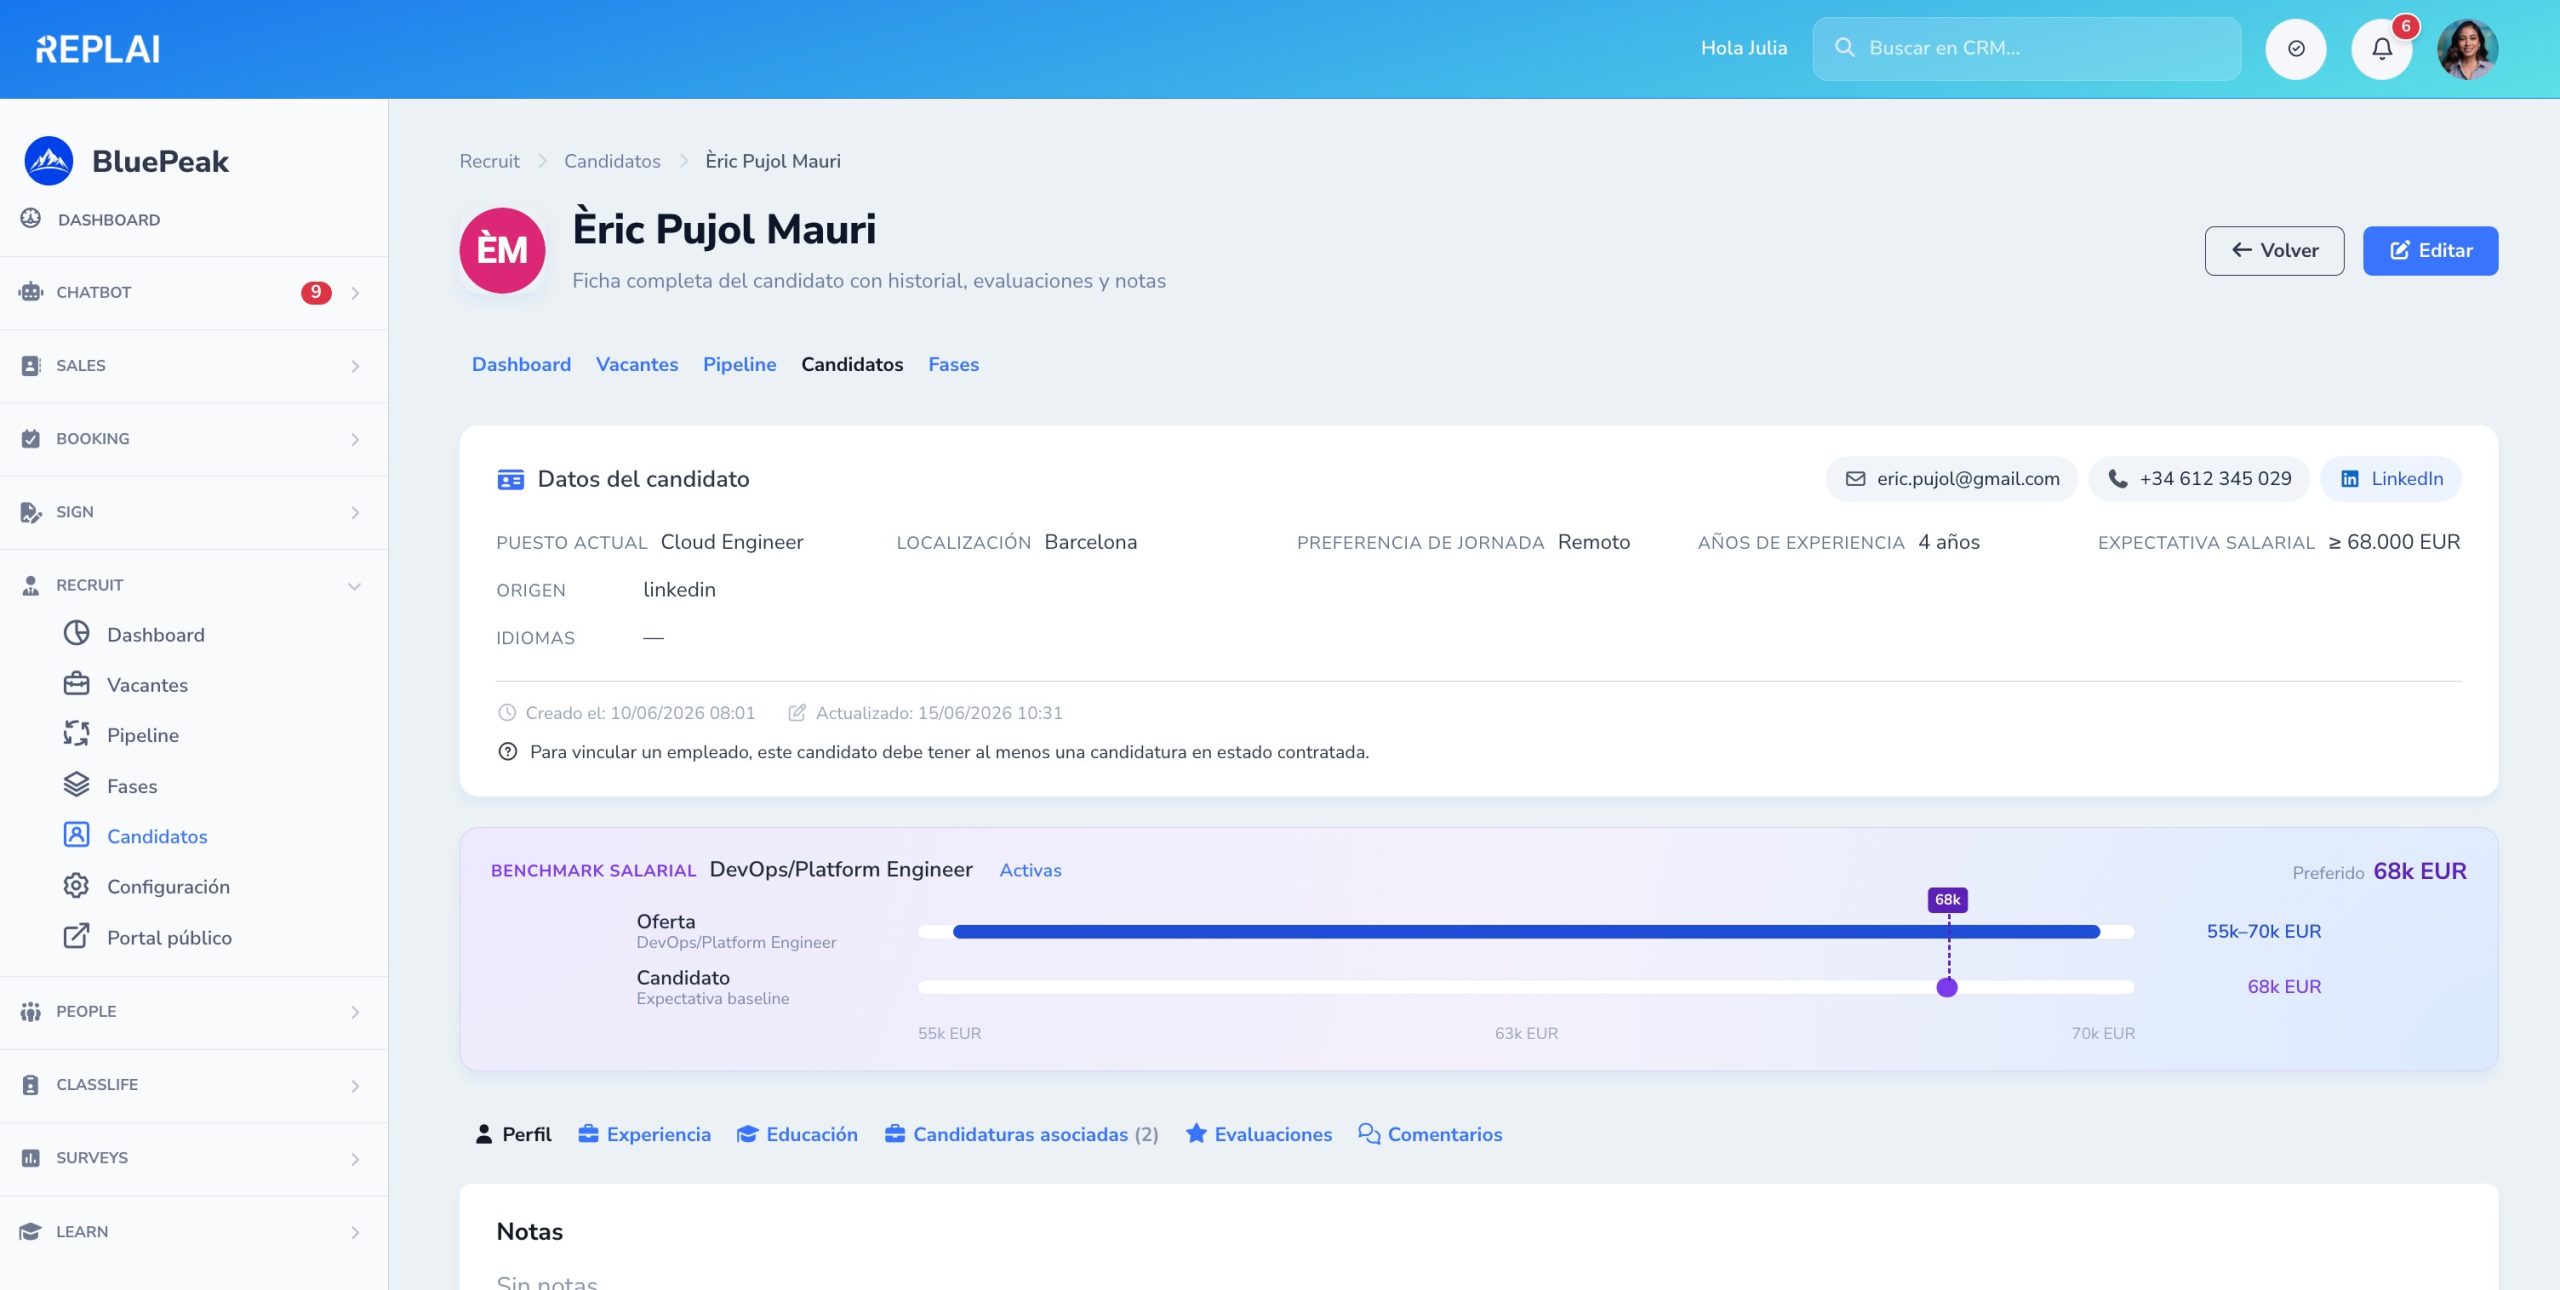Open Recruit Dashboard pie-chart icon

[x=76, y=633]
